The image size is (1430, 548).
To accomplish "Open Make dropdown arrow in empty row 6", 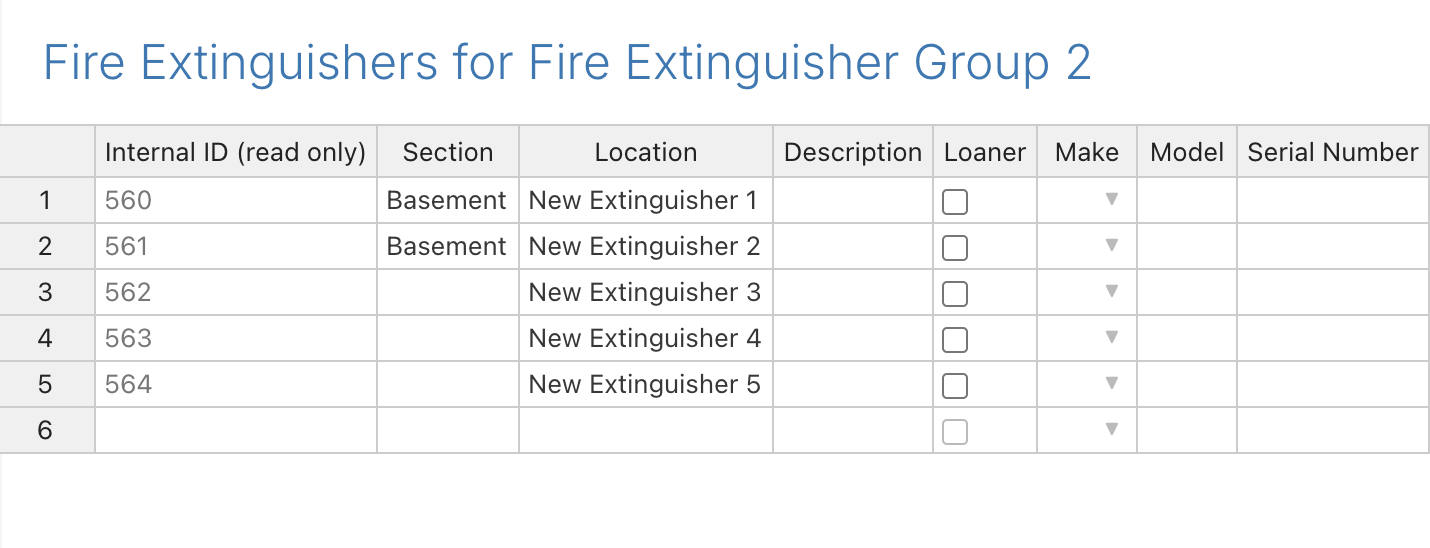I will 1110,430.
